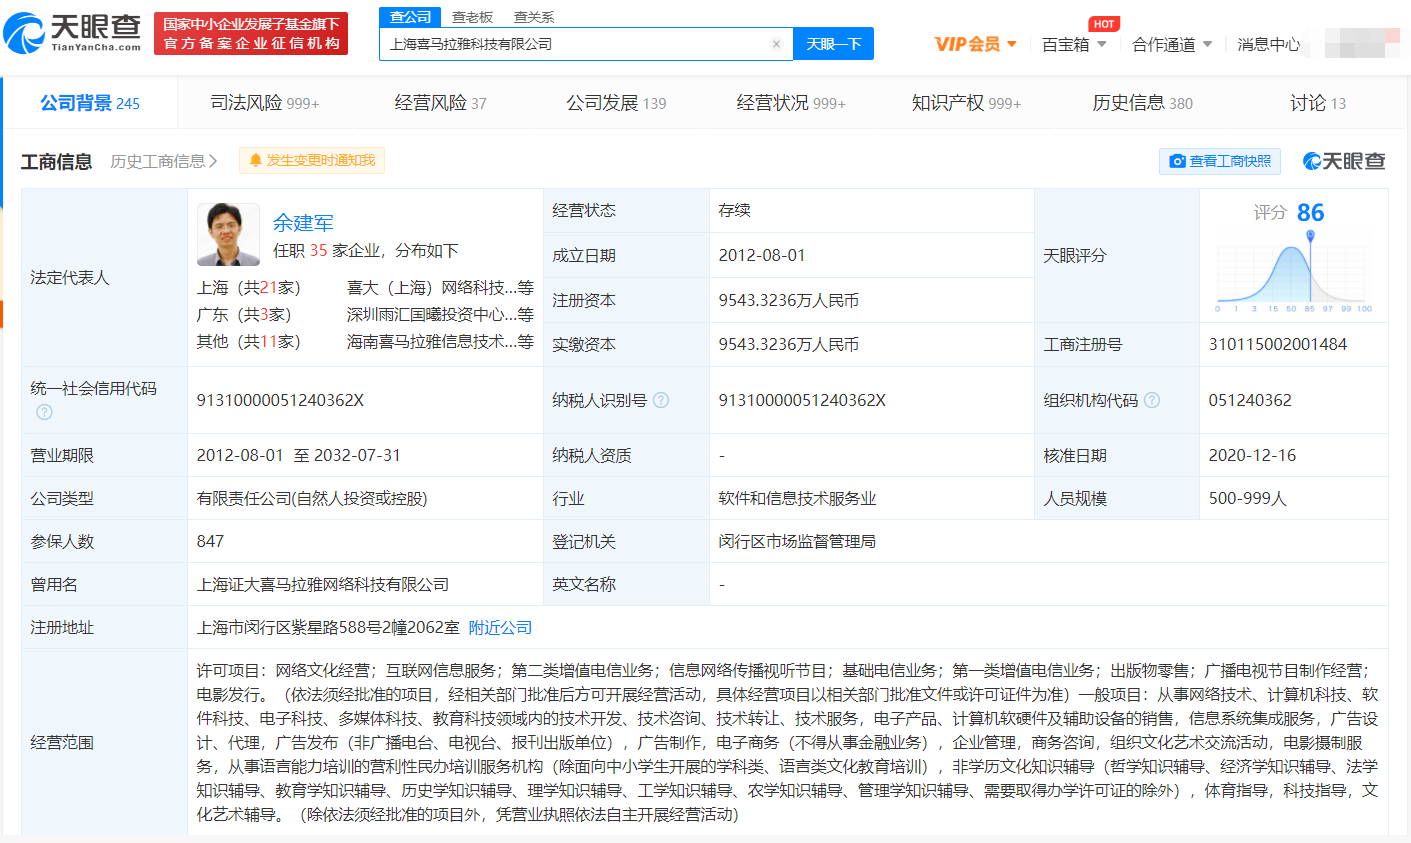Click the 行业 value 软件和信息技术服务业

pos(797,498)
